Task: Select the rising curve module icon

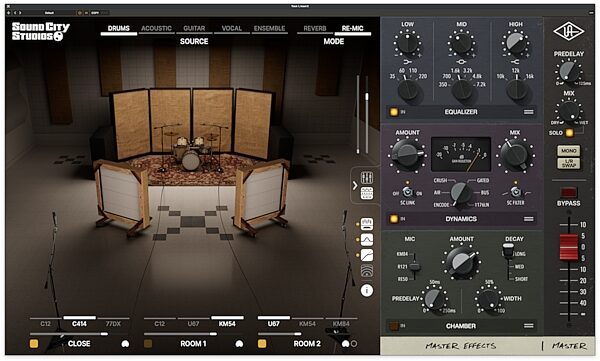Action: (x=367, y=255)
